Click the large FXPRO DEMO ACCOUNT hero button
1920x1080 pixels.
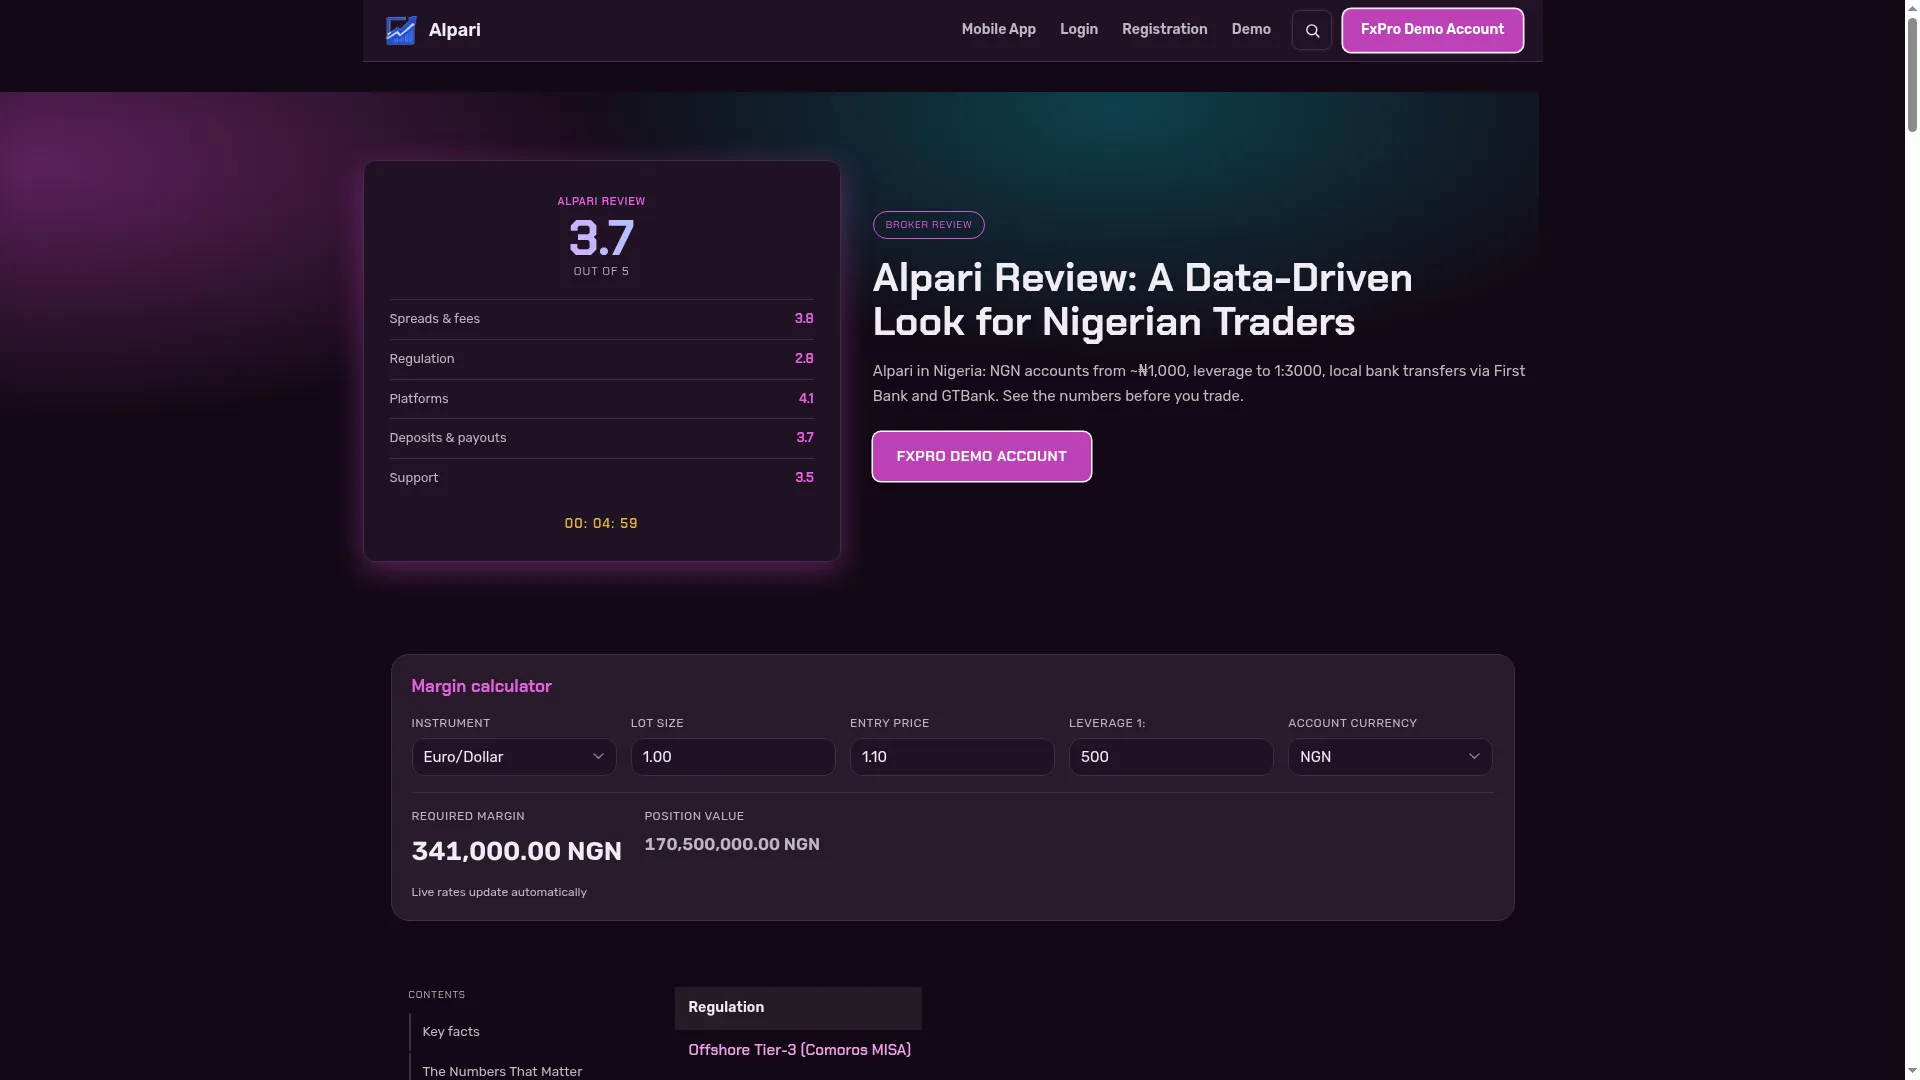981,456
